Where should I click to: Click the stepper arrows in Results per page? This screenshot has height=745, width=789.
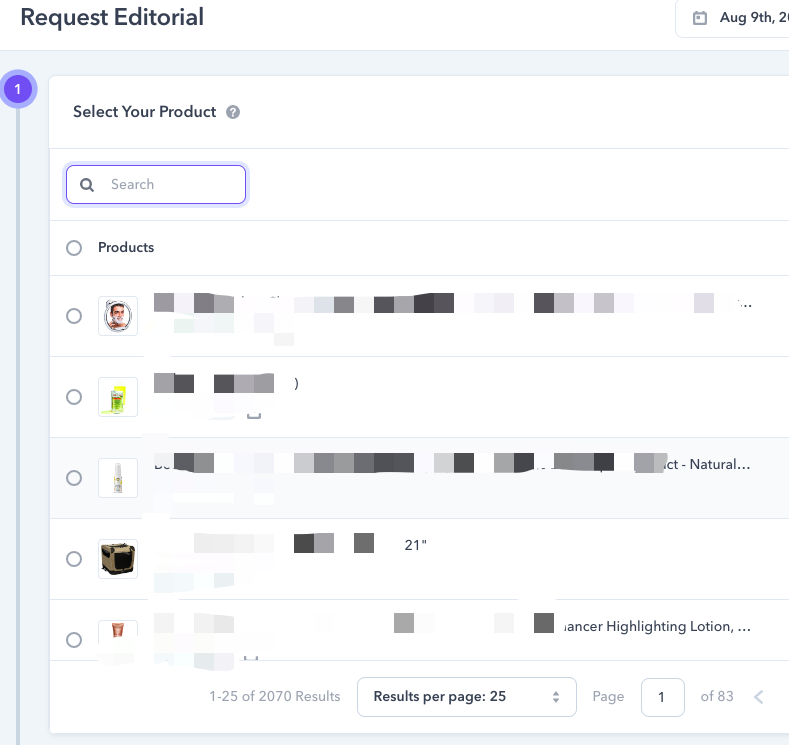click(x=556, y=697)
